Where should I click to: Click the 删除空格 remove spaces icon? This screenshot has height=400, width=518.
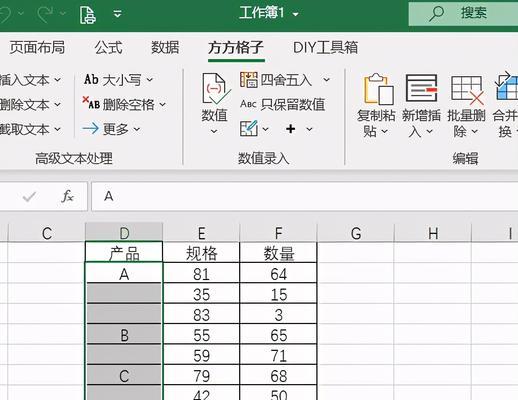click(91, 104)
